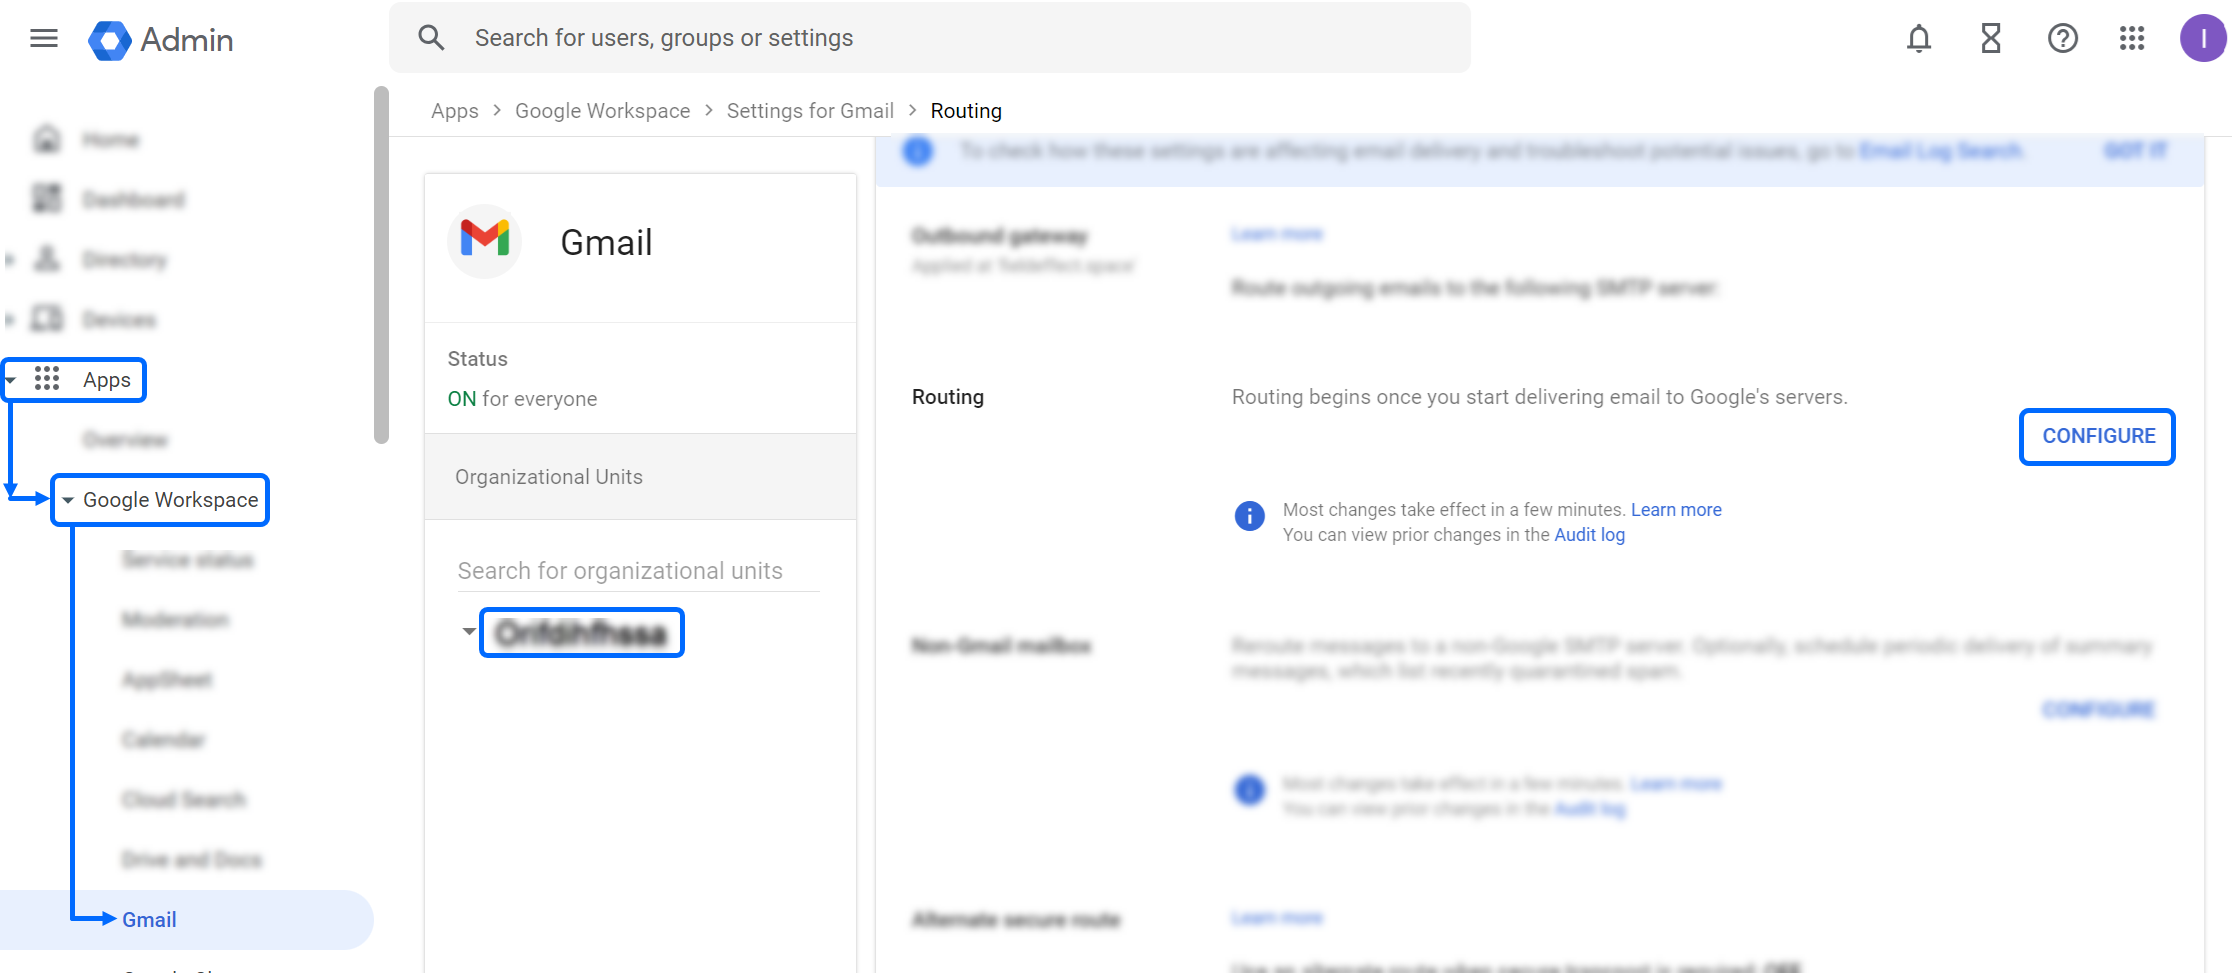Select Apps in the sidebar
2232x973 pixels.
(107, 380)
